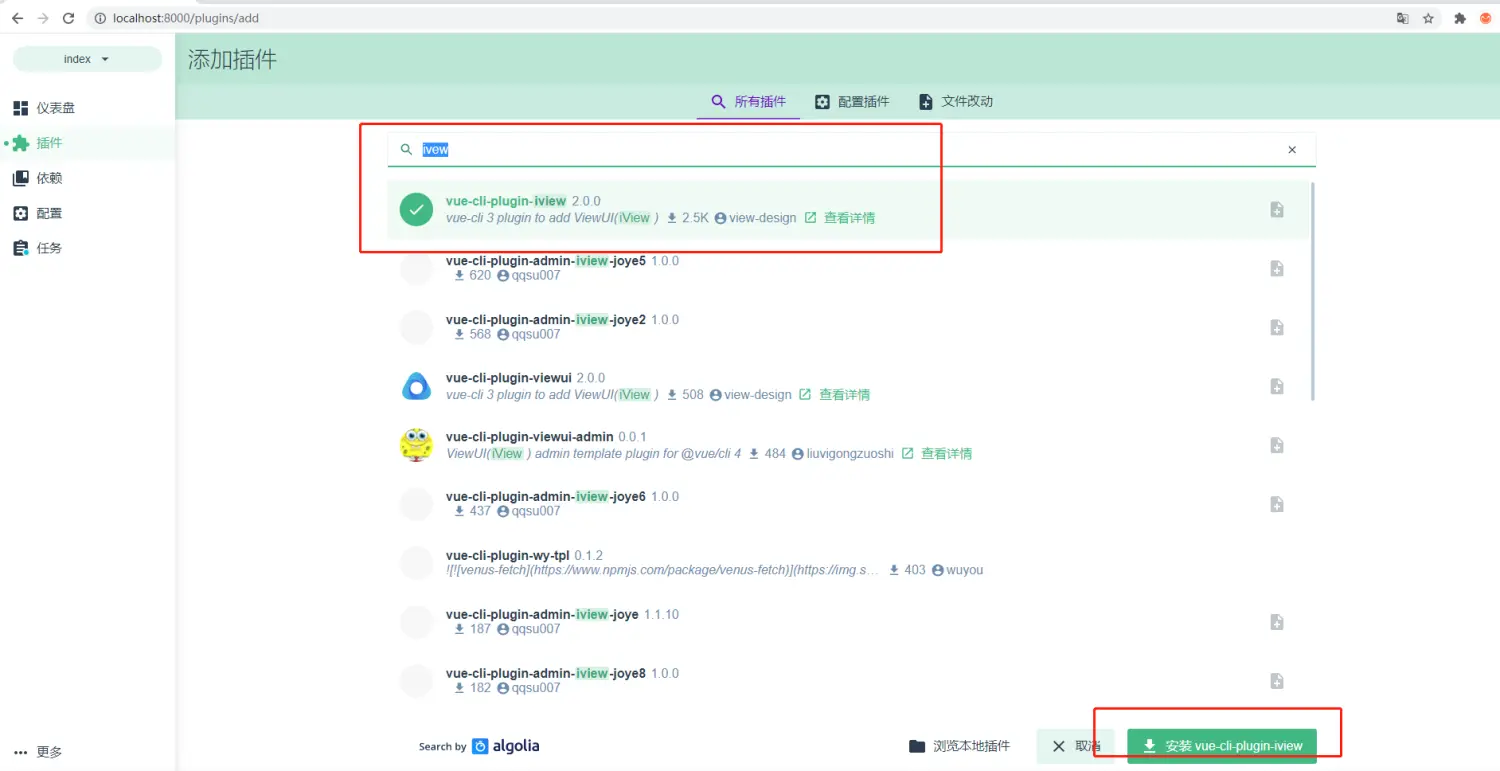
Task: Click the file icon on vue-cli-plugin-viewui row
Action: coord(1277,386)
